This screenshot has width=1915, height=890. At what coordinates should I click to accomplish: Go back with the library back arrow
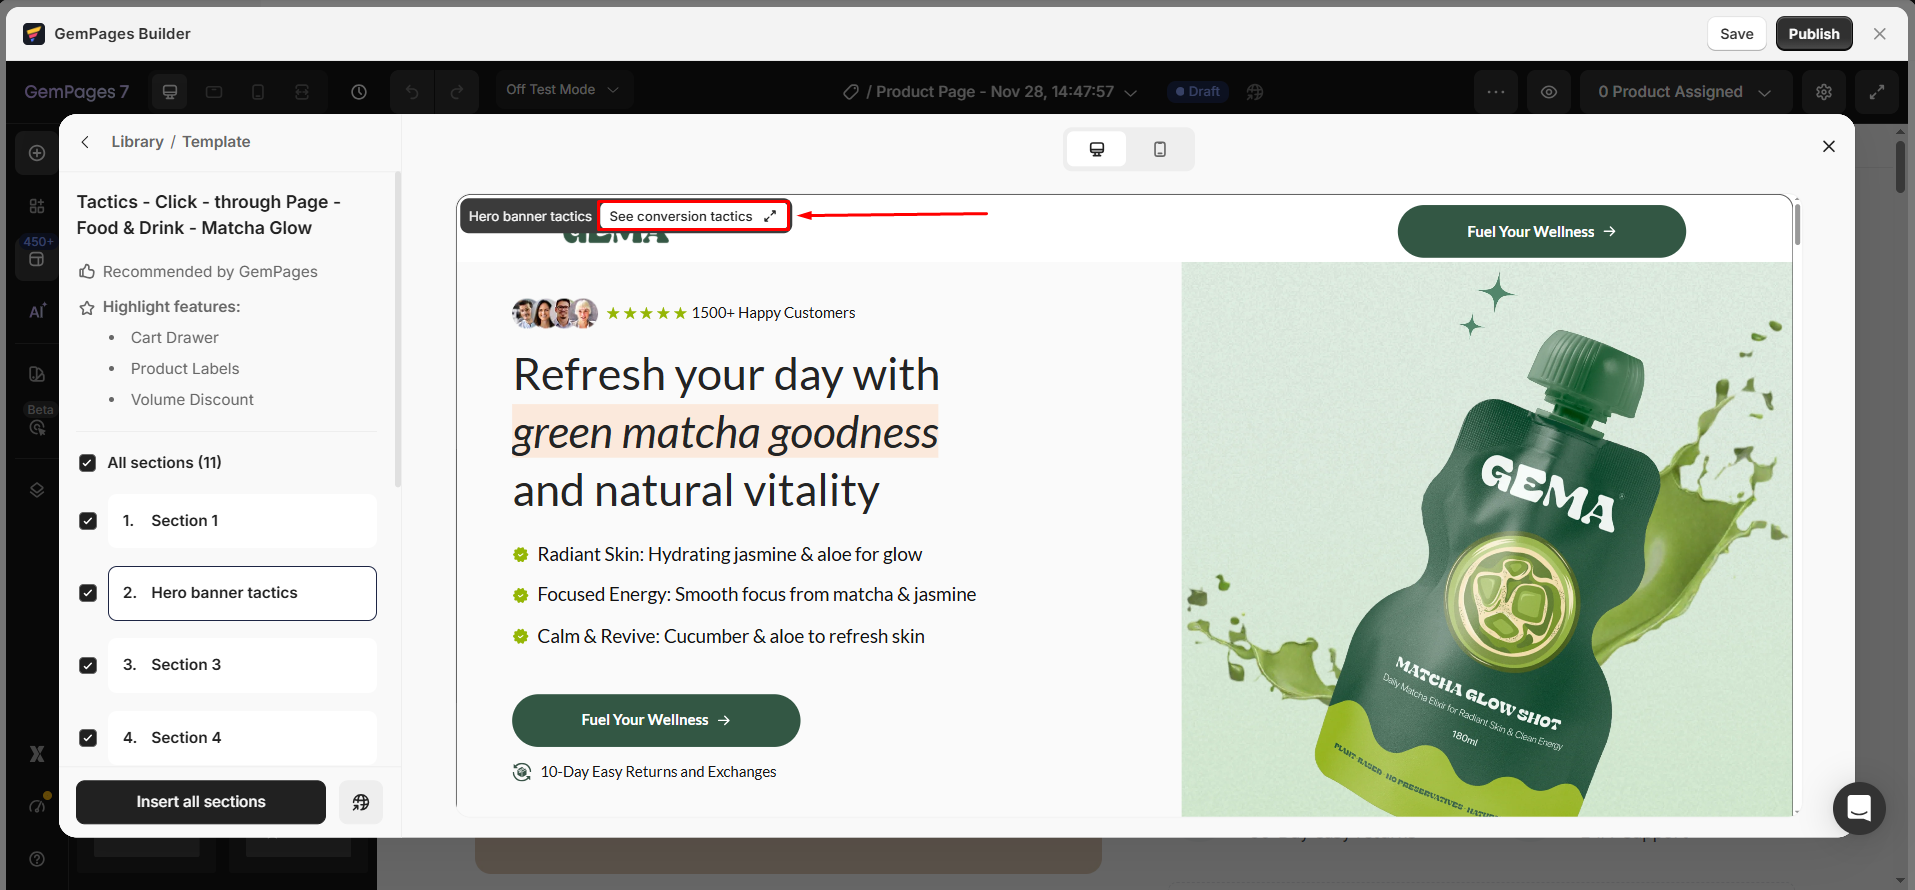pyautogui.click(x=86, y=142)
